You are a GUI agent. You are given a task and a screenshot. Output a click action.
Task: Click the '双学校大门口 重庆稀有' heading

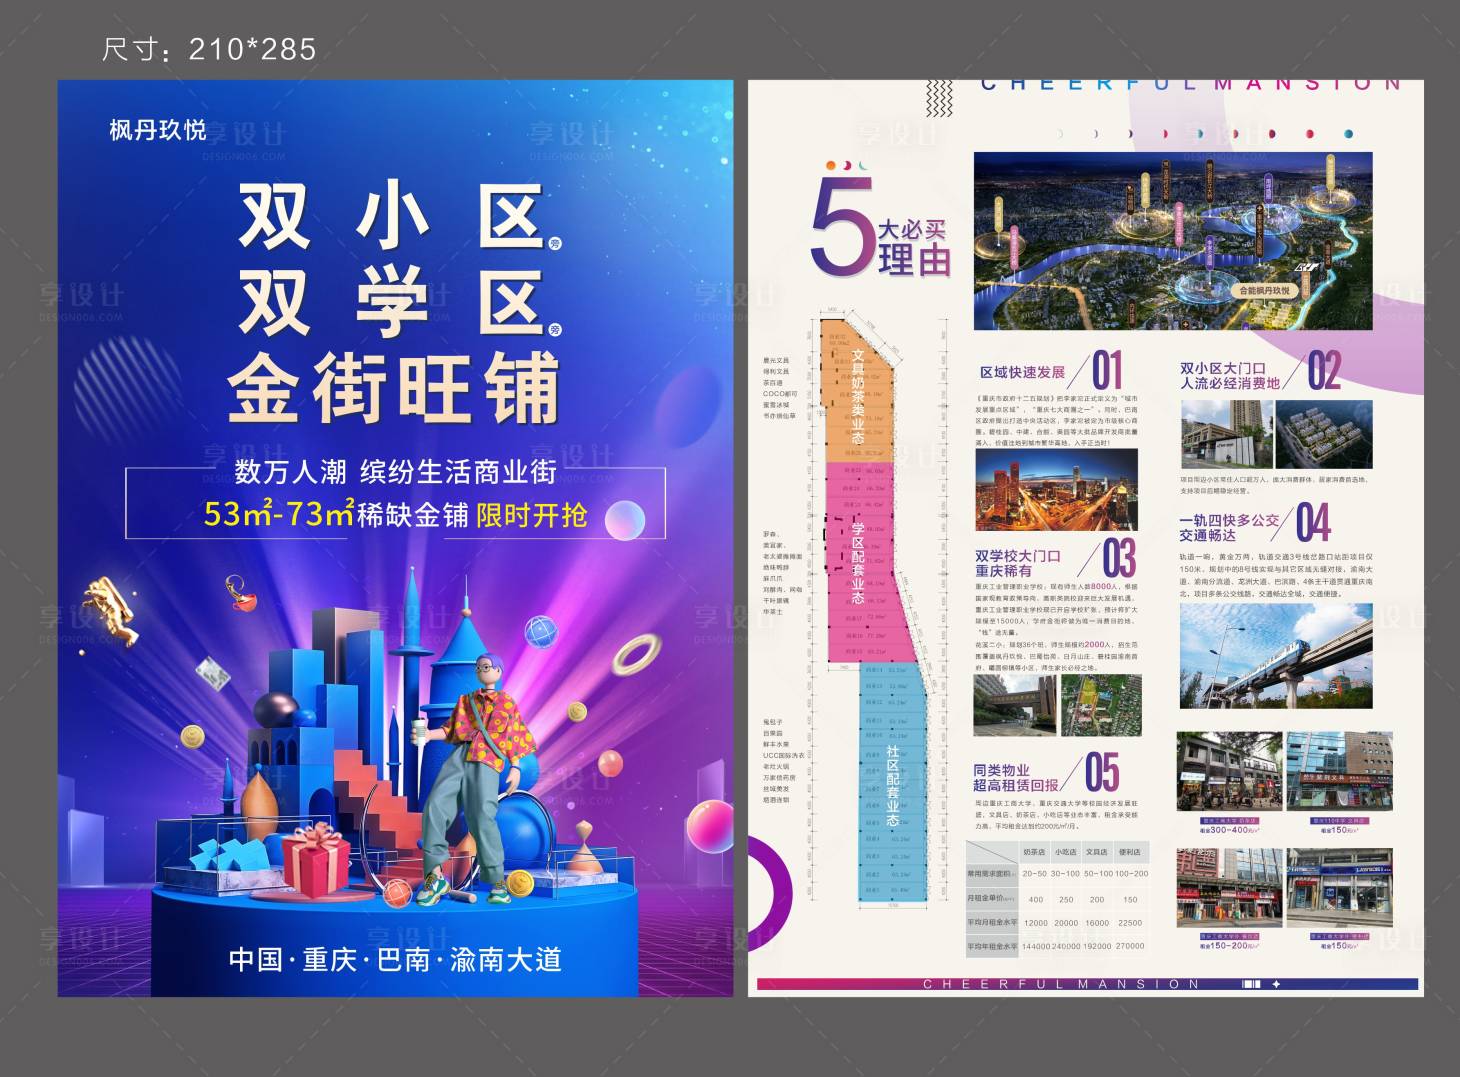[x=1018, y=563]
